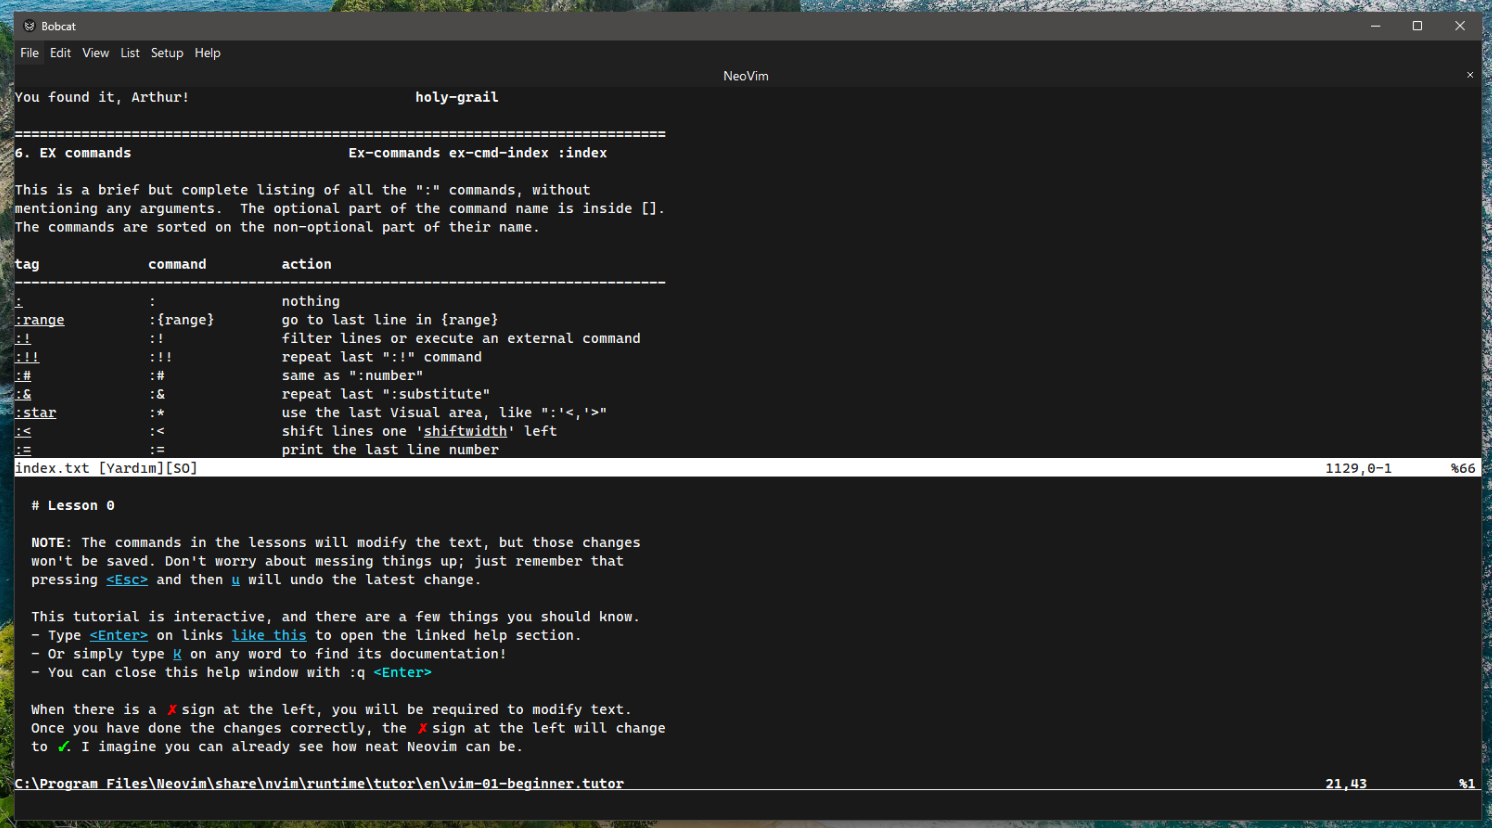Click 'filter lines or execute an external command'
Screen dimensions: 1492x828
461,339
